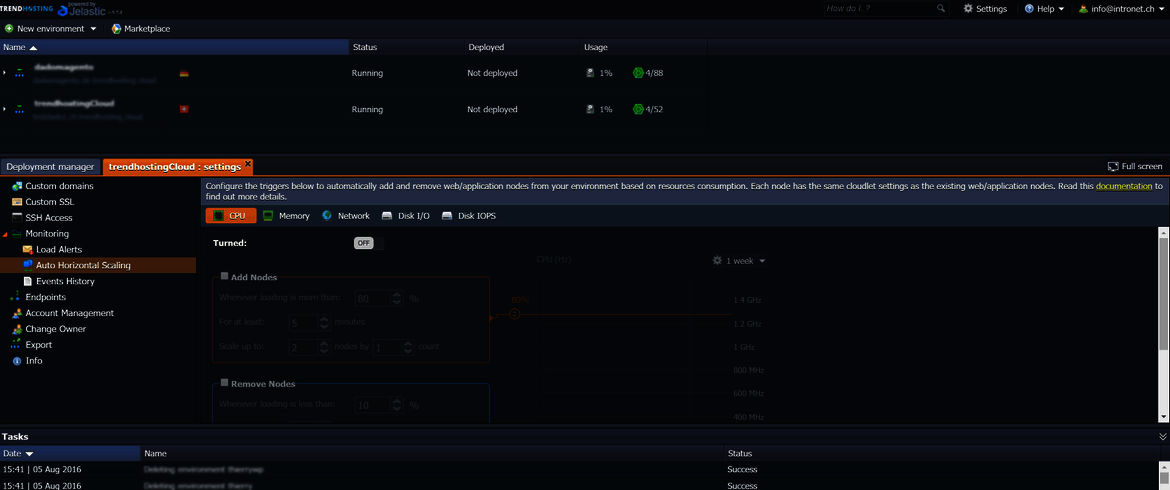1170x490 pixels.
Task: Adjust the nodes-by count stepper
Action: tap(407, 348)
